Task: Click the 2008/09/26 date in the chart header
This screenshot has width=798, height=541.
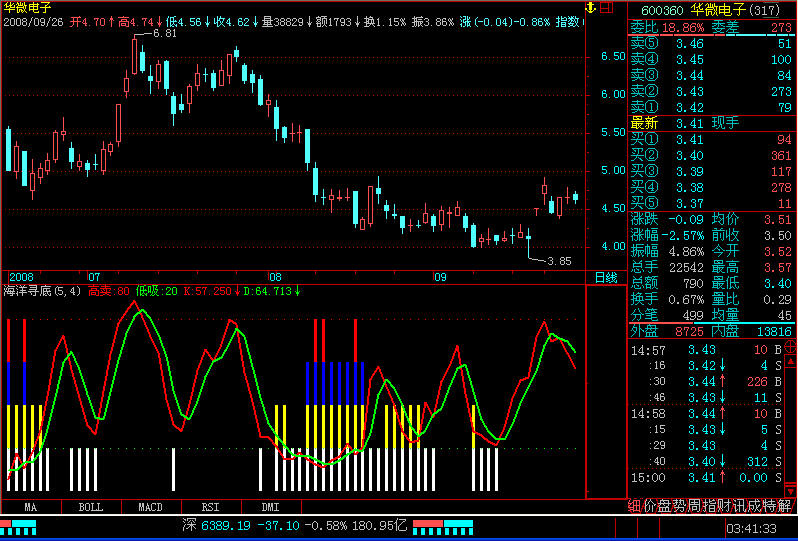Action: click(34, 22)
